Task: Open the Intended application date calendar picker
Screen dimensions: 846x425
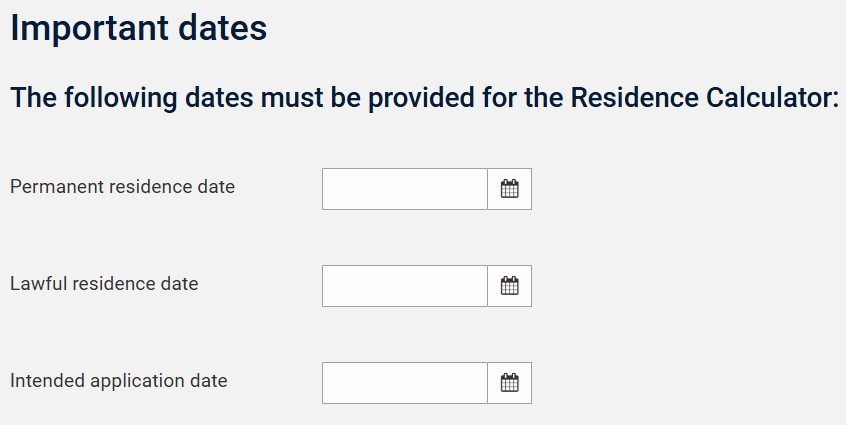Action: tap(509, 383)
